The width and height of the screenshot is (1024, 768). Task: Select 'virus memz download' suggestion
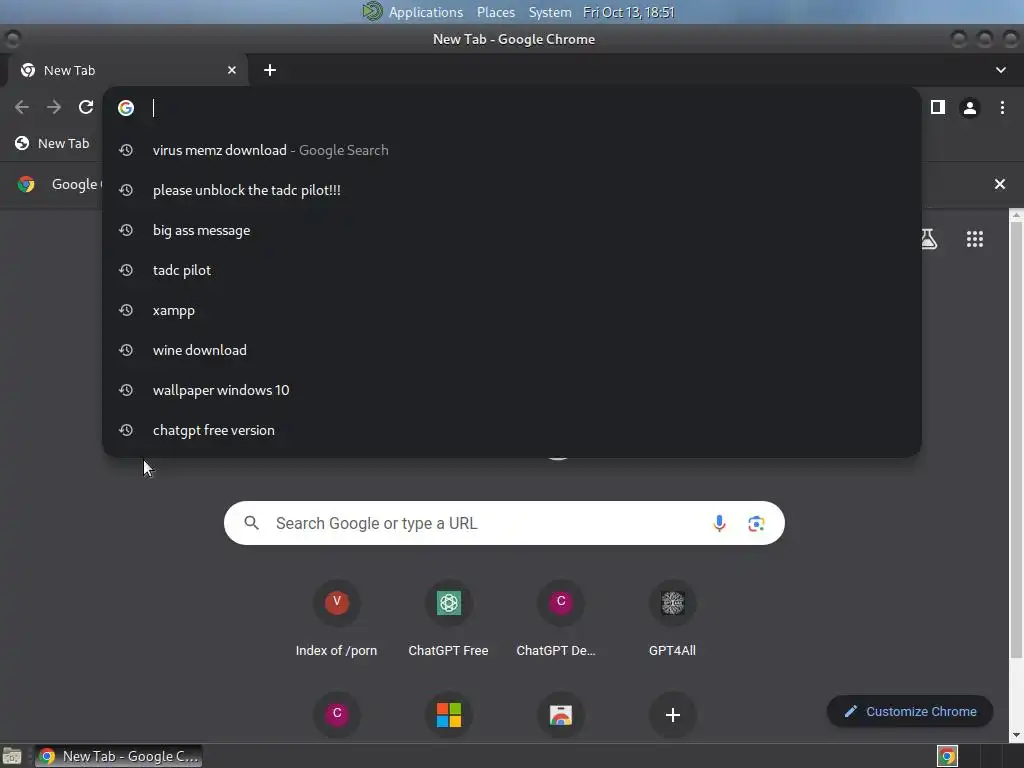click(511, 150)
